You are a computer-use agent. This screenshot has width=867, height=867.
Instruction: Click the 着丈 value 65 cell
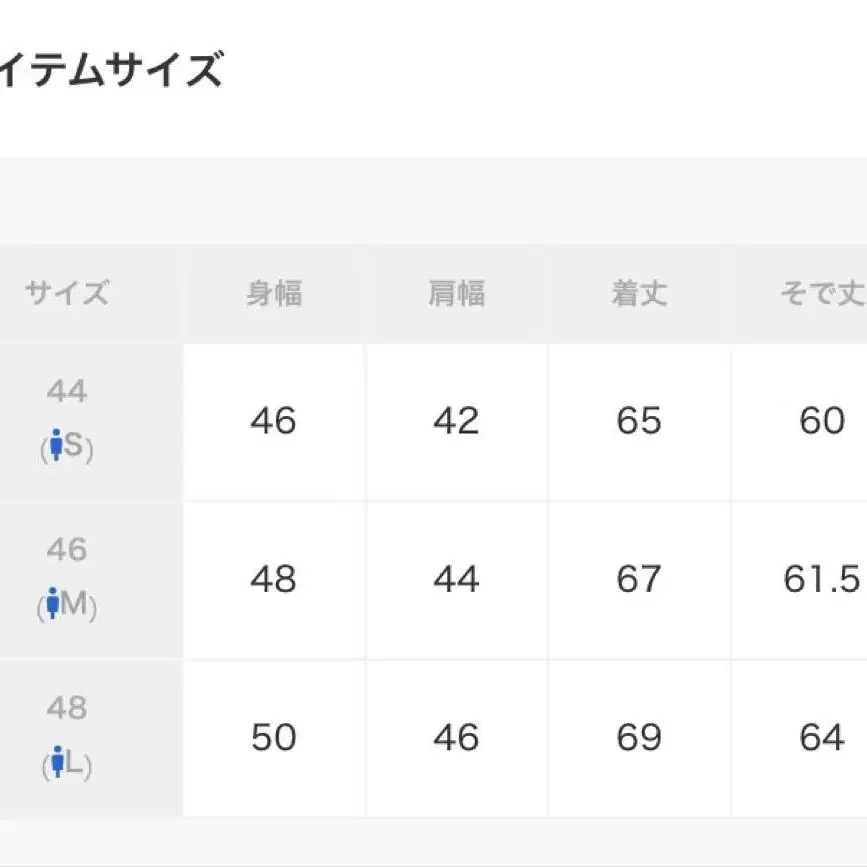click(639, 421)
